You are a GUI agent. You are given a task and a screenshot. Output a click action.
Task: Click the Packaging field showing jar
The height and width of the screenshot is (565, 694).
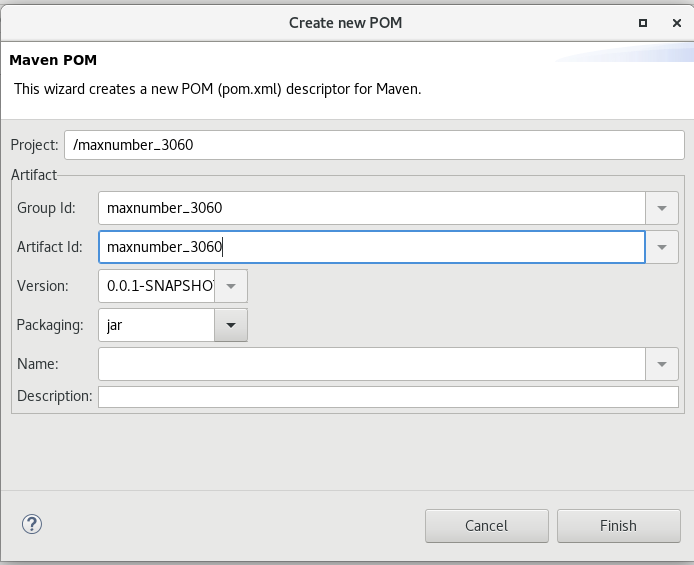(x=157, y=325)
